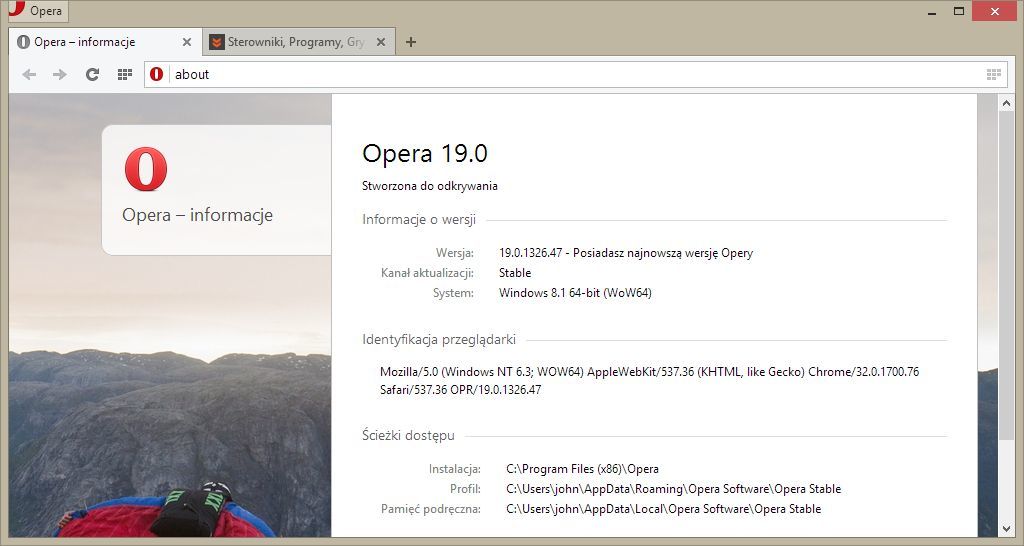Click the grid icon at address bar's right end

[993, 74]
